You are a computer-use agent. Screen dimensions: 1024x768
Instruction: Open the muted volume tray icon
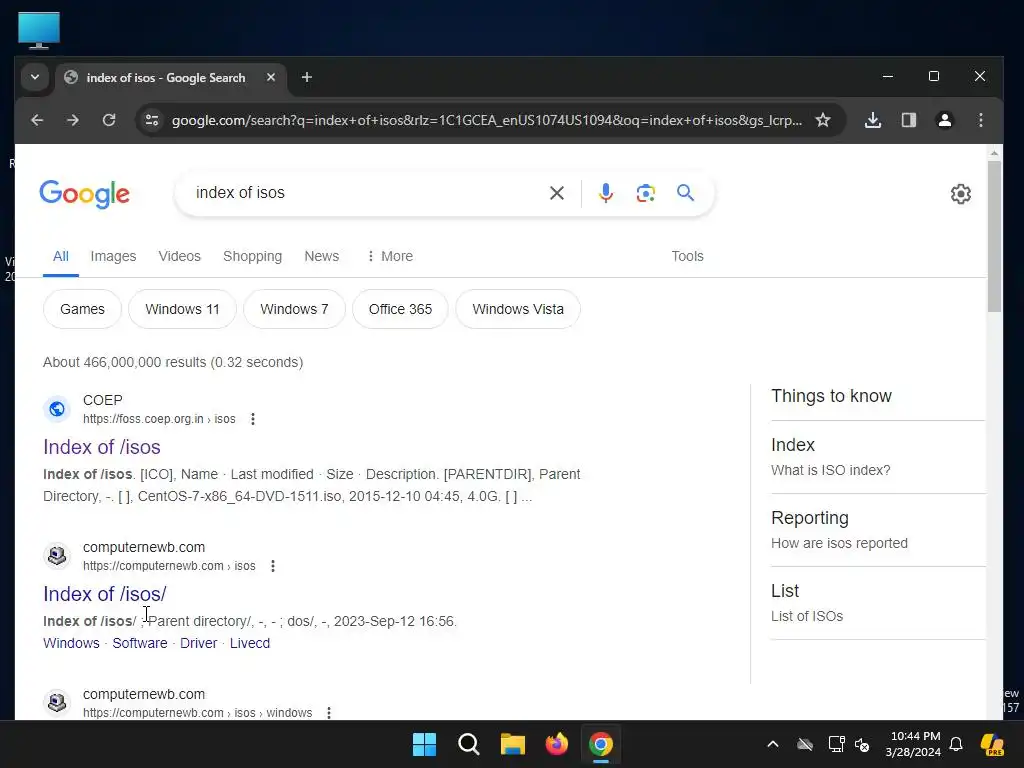pos(863,744)
